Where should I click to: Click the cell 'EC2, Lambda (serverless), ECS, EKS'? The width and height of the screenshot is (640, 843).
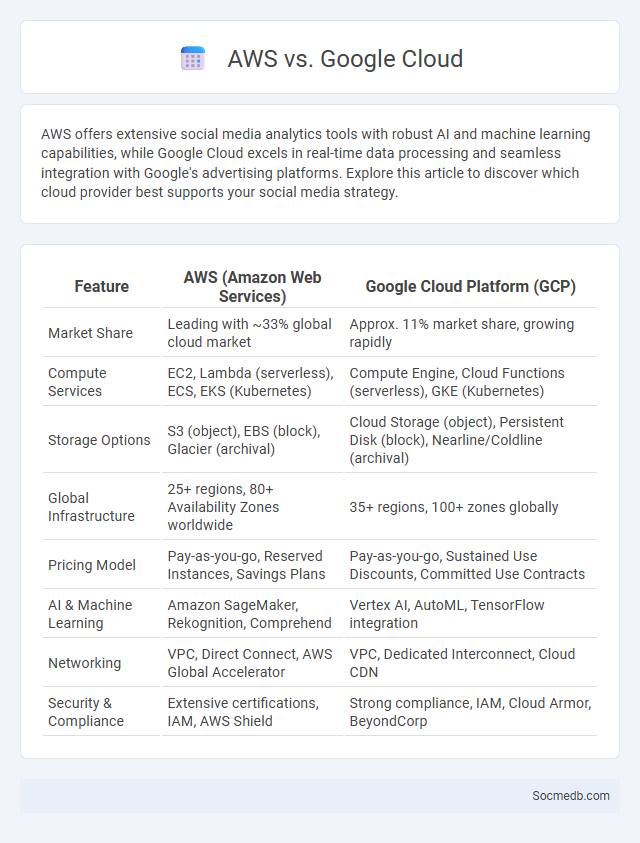coord(252,382)
